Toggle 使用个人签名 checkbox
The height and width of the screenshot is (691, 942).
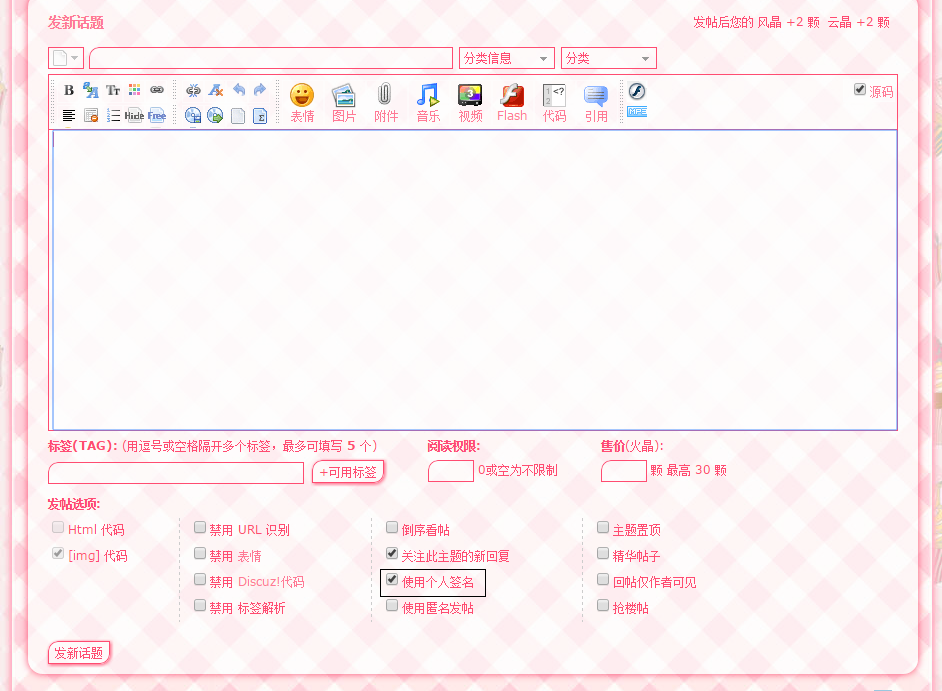tap(392, 579)
